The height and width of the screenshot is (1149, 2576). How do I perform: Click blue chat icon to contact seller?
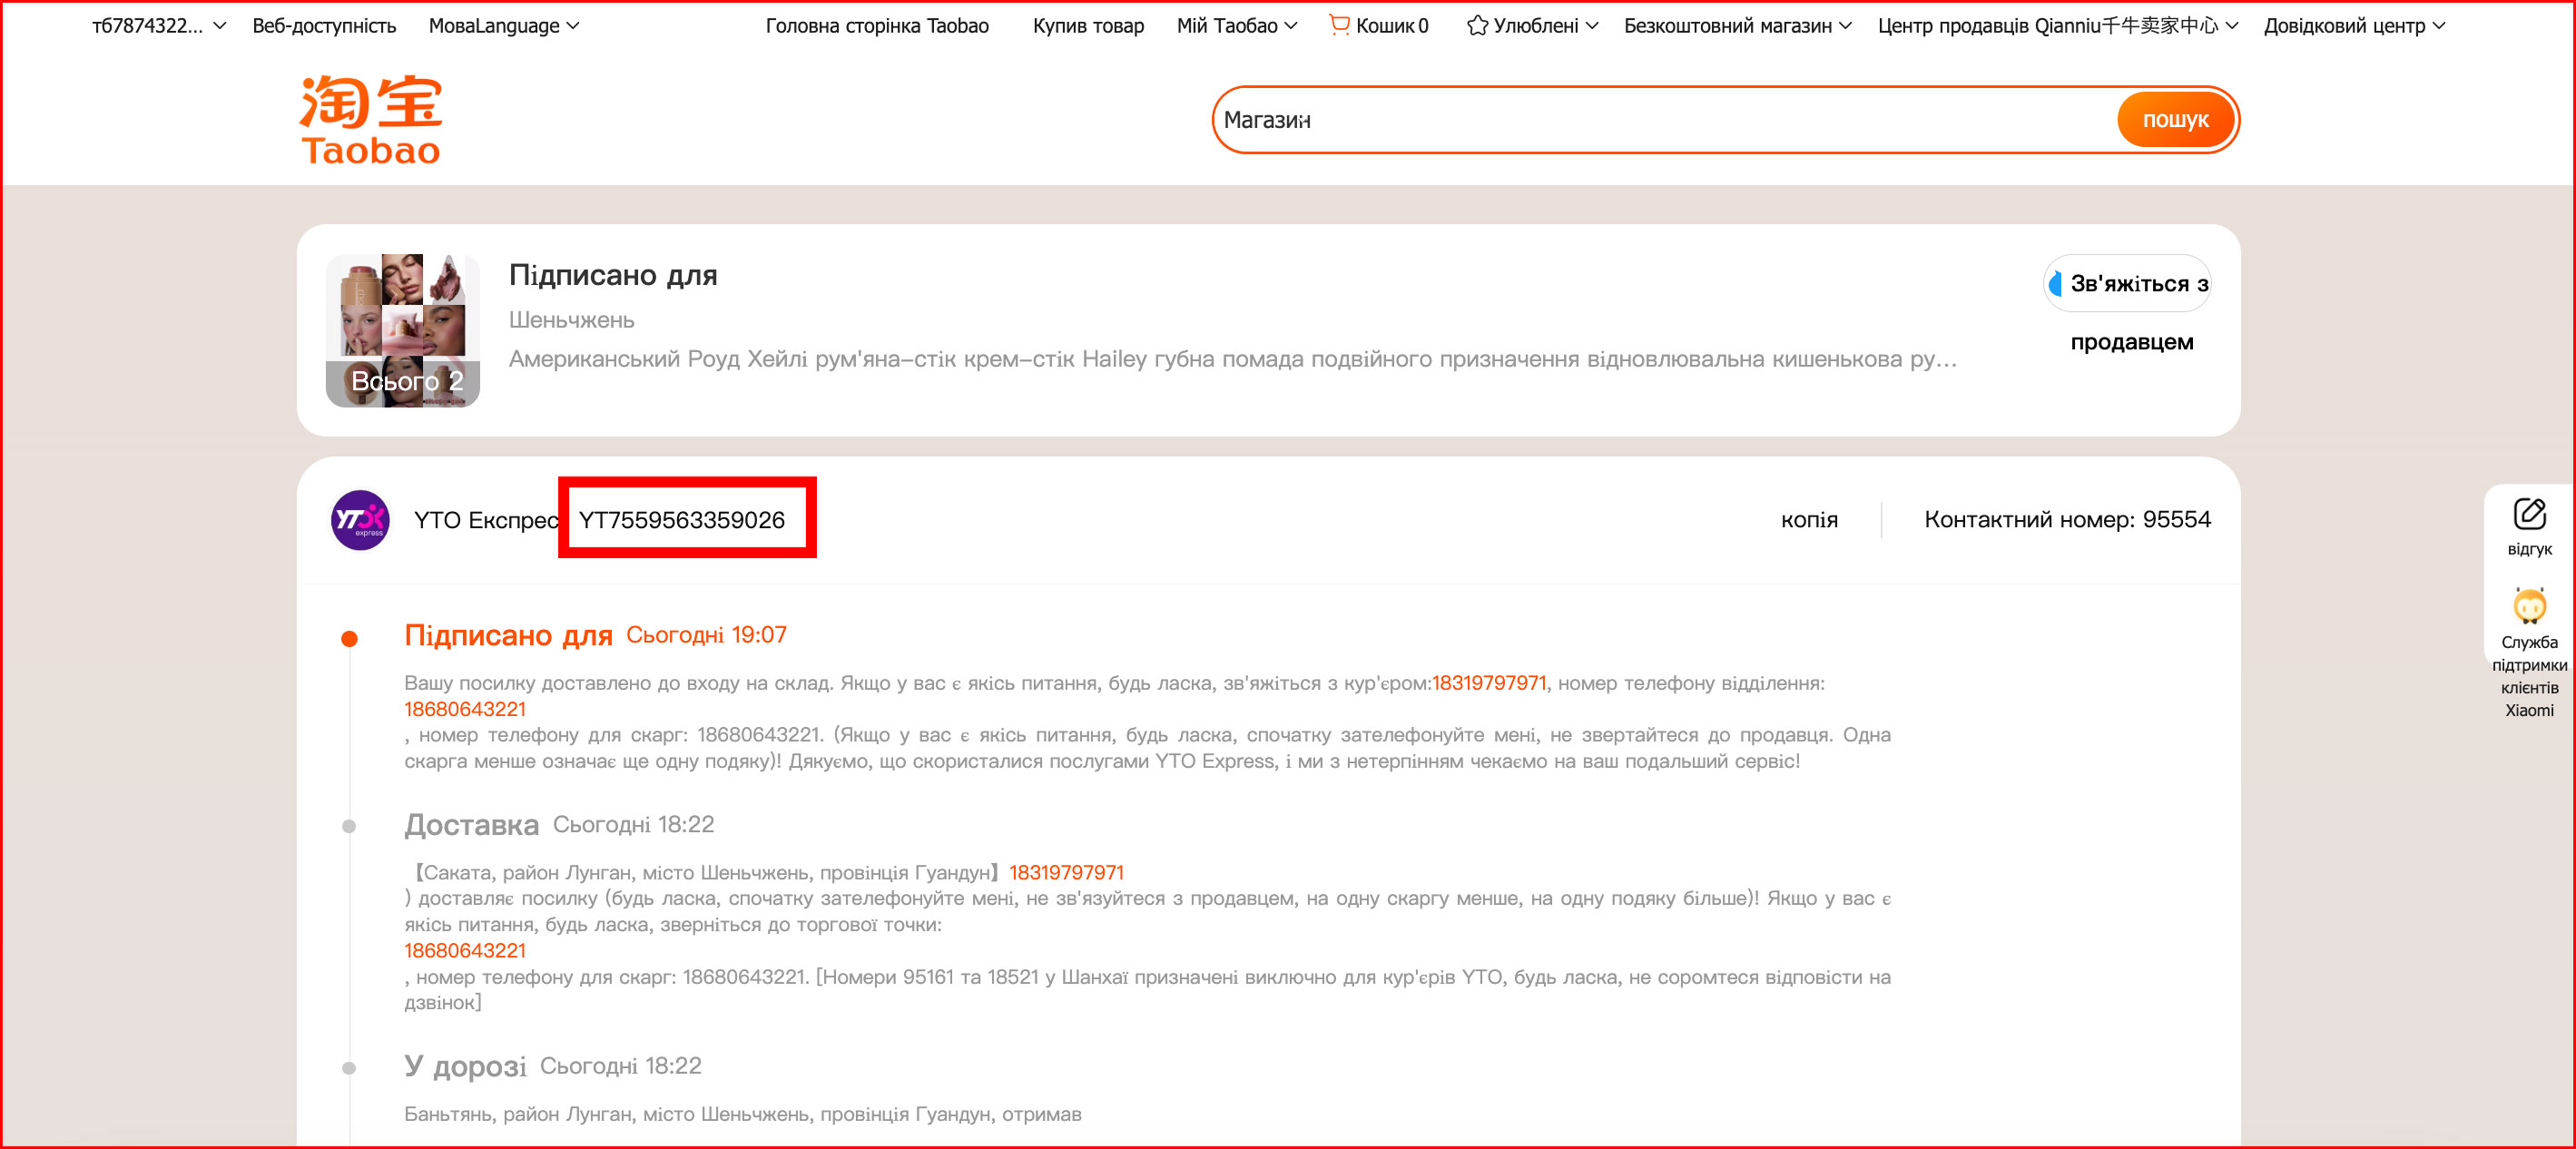point(2056,285)
